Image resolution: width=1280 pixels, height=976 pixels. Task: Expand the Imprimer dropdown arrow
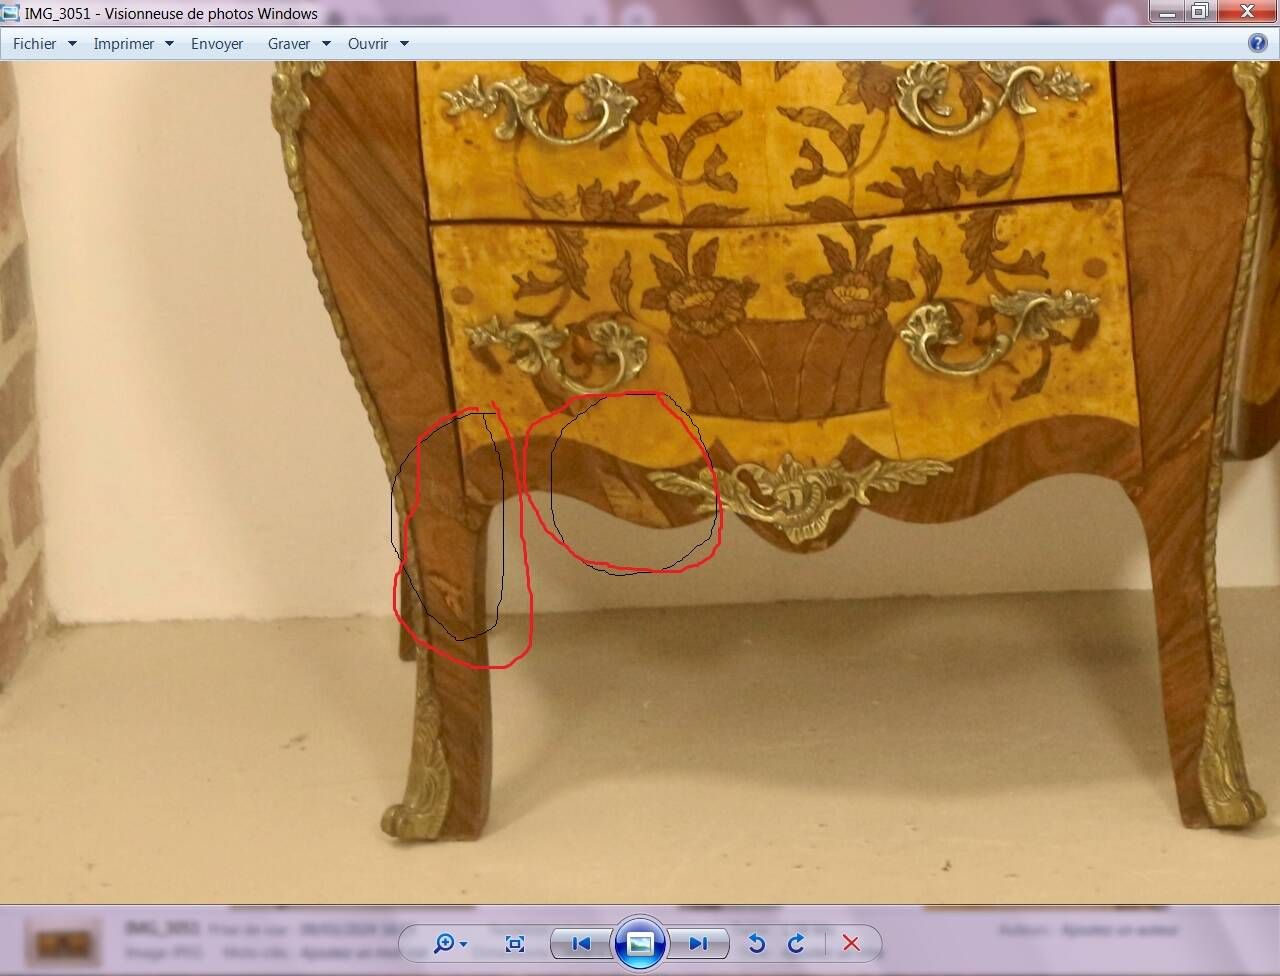(x=169, y=44)
